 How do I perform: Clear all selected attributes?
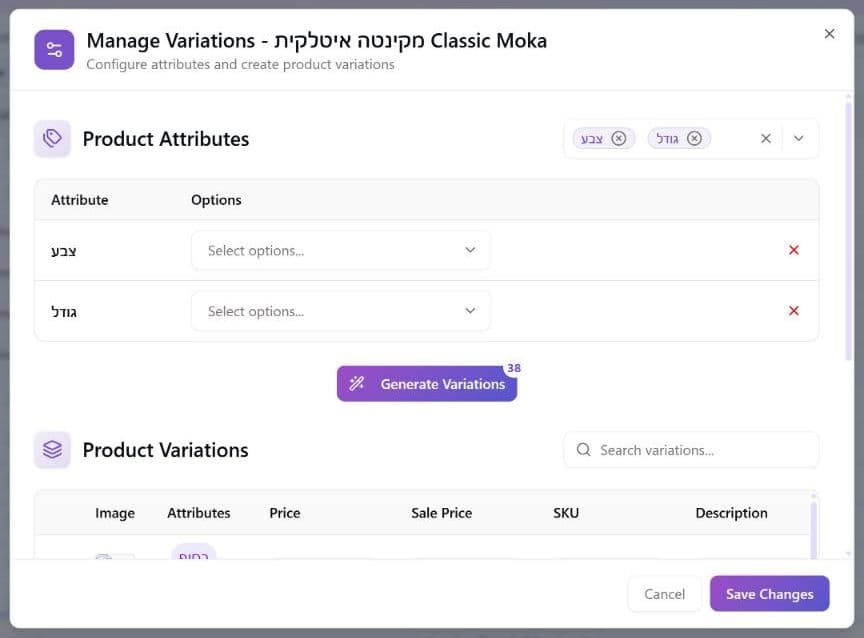pos(765,138)
